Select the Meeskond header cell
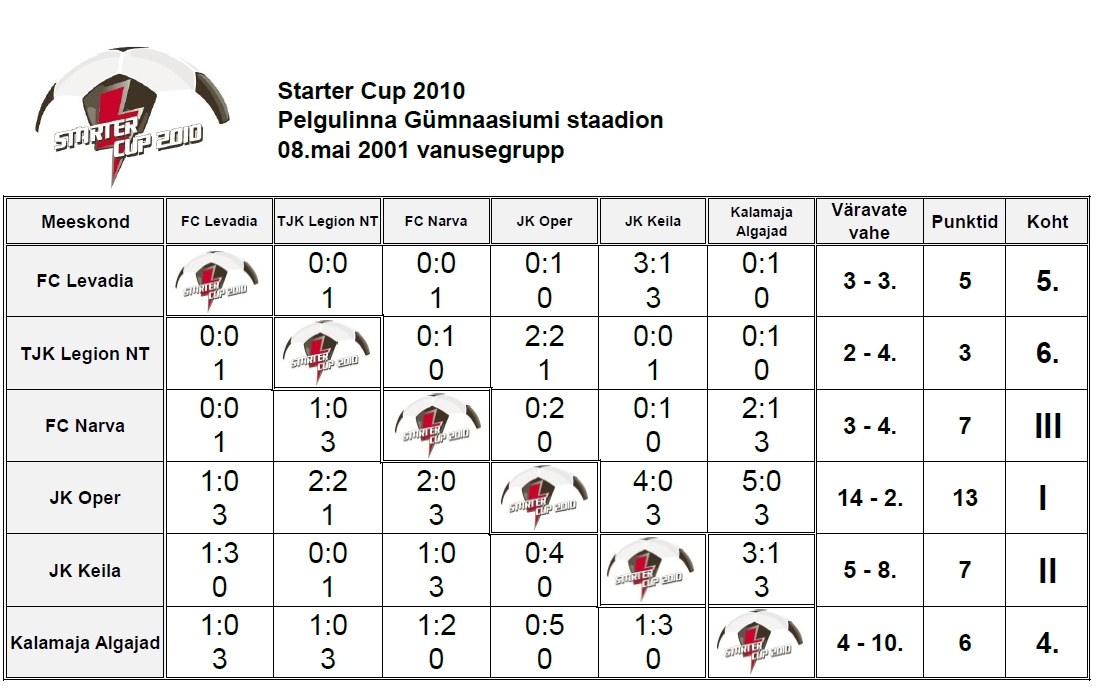Viewport: 1104px width, 690px height. pos(85,221)
